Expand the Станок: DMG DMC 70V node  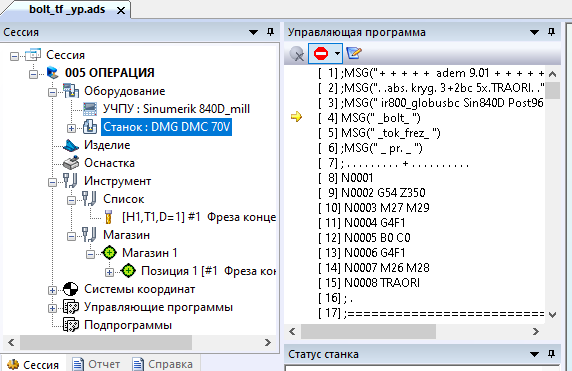pyautogui.click(x=72, y=128)
